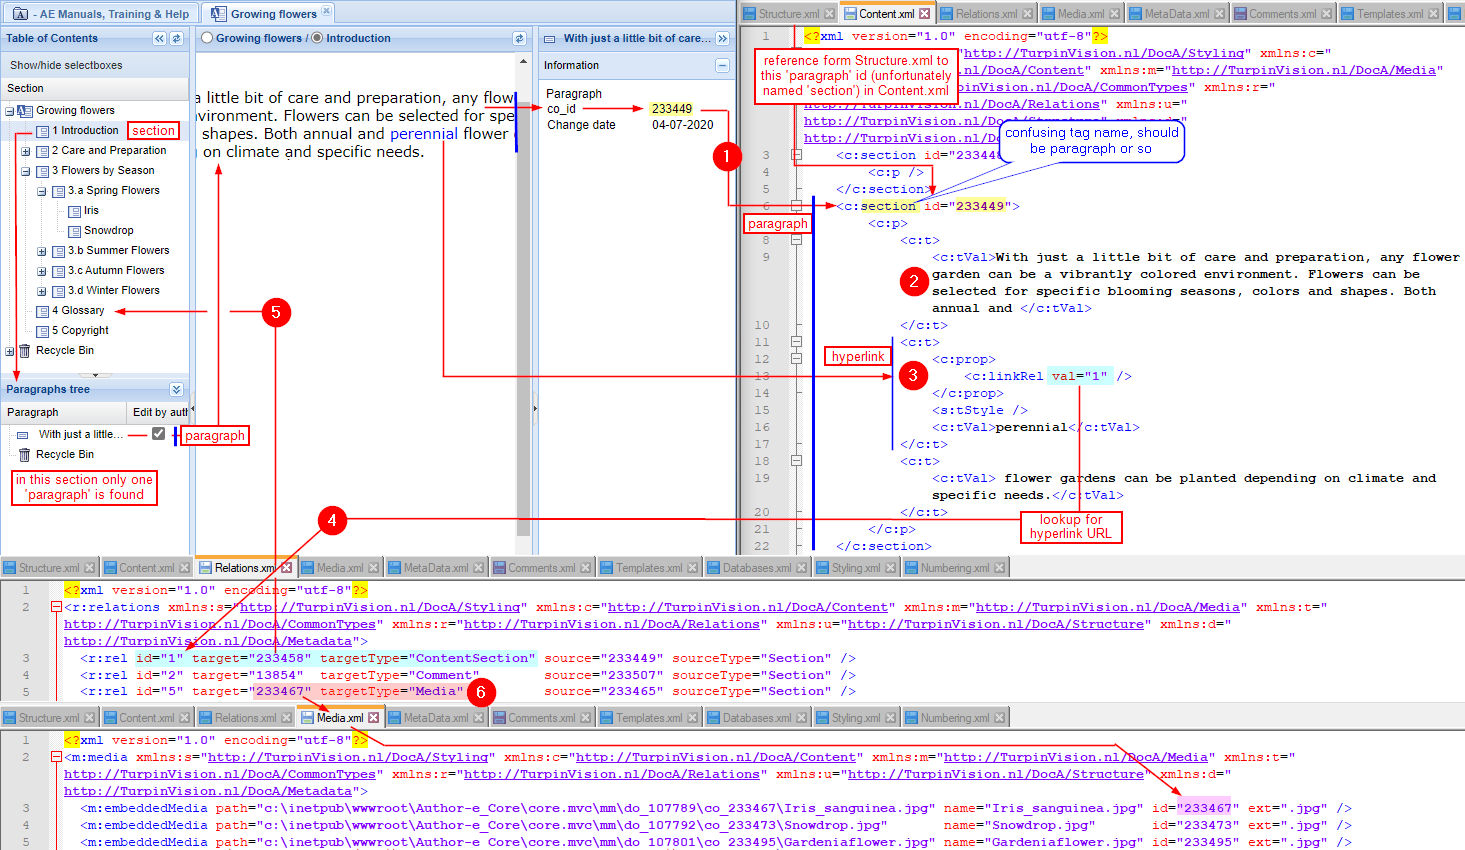Collapse the Growing flowers root tree node
1465x850 pixels.
(x=10, y=111)
